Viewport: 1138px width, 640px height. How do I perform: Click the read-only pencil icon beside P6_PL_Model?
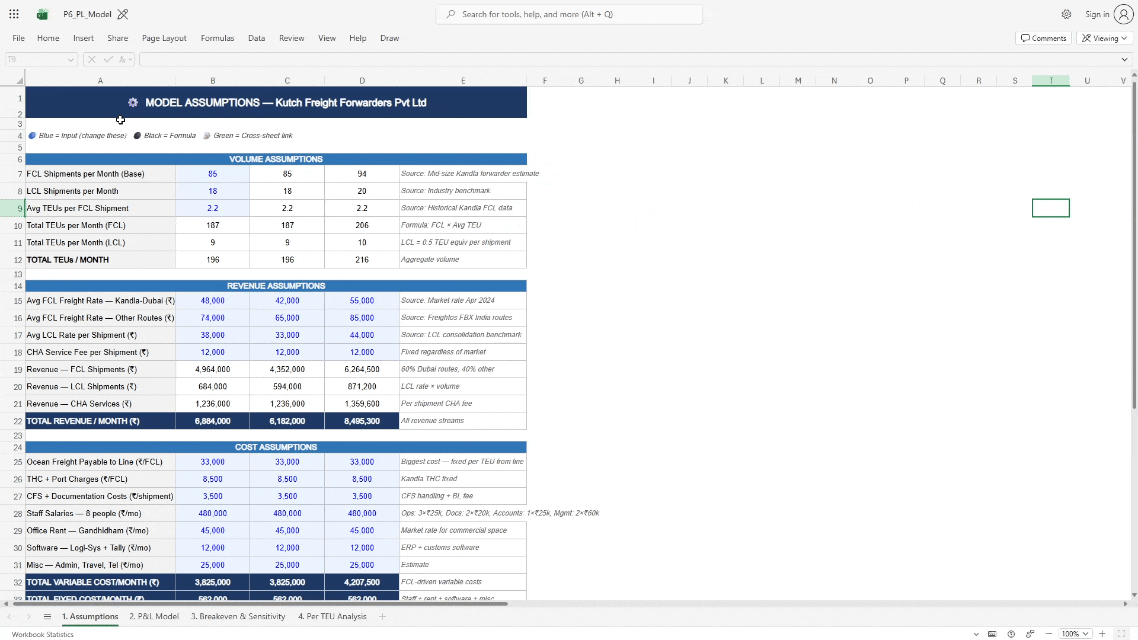pos(123,14)
